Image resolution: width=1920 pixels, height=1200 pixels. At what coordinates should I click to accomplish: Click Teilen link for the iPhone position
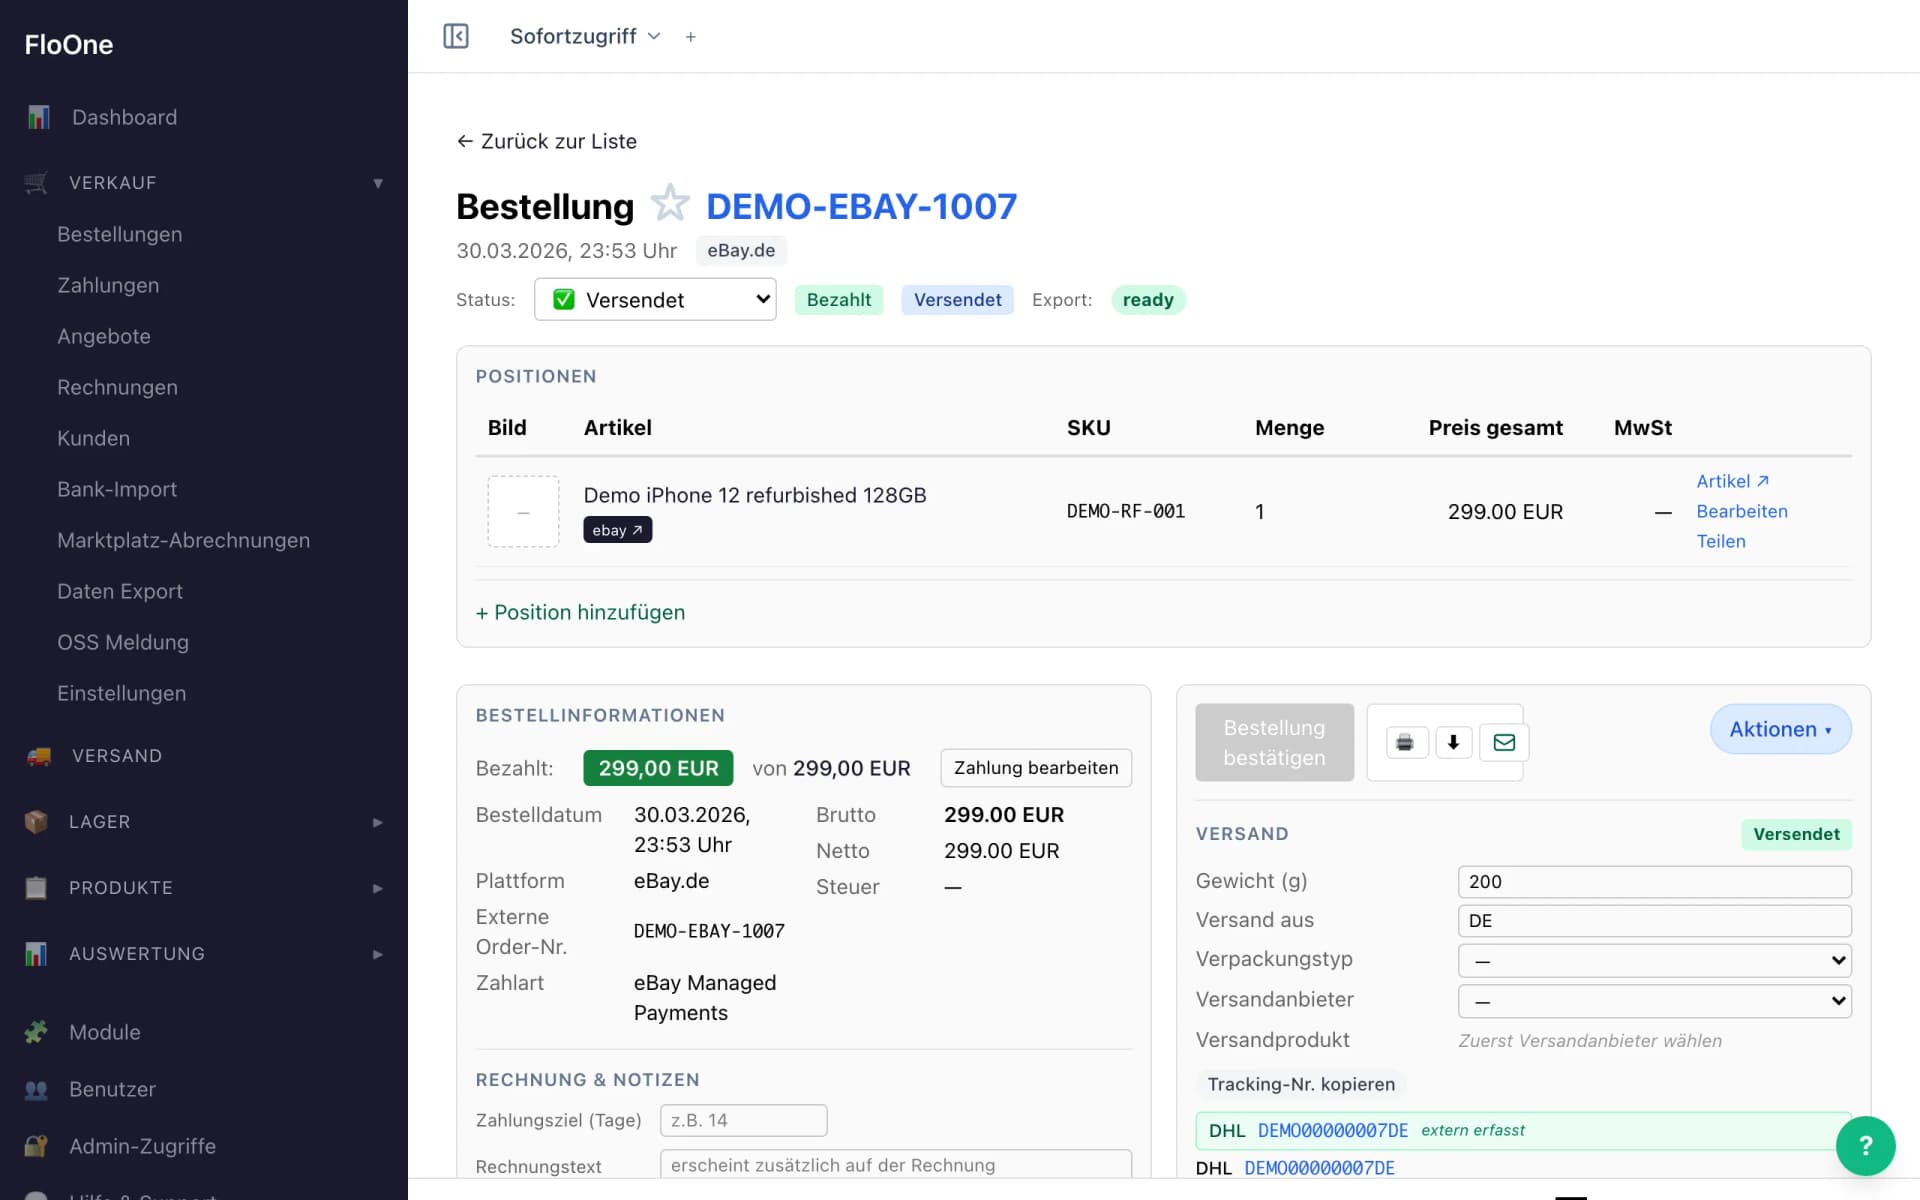pyautogui.click(x=1721, y=541)
